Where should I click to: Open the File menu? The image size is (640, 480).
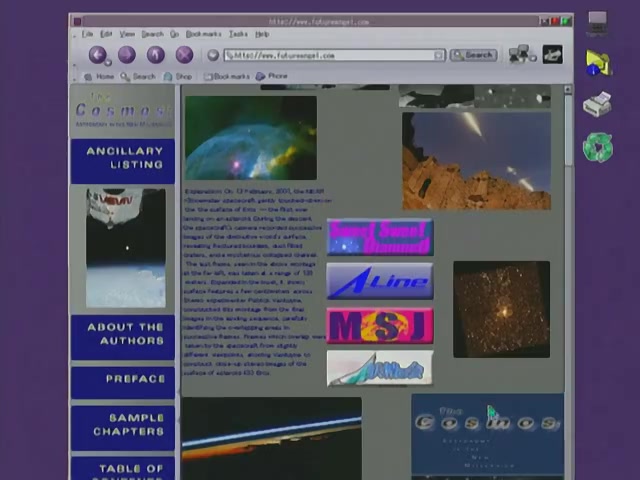pos(87,34)
